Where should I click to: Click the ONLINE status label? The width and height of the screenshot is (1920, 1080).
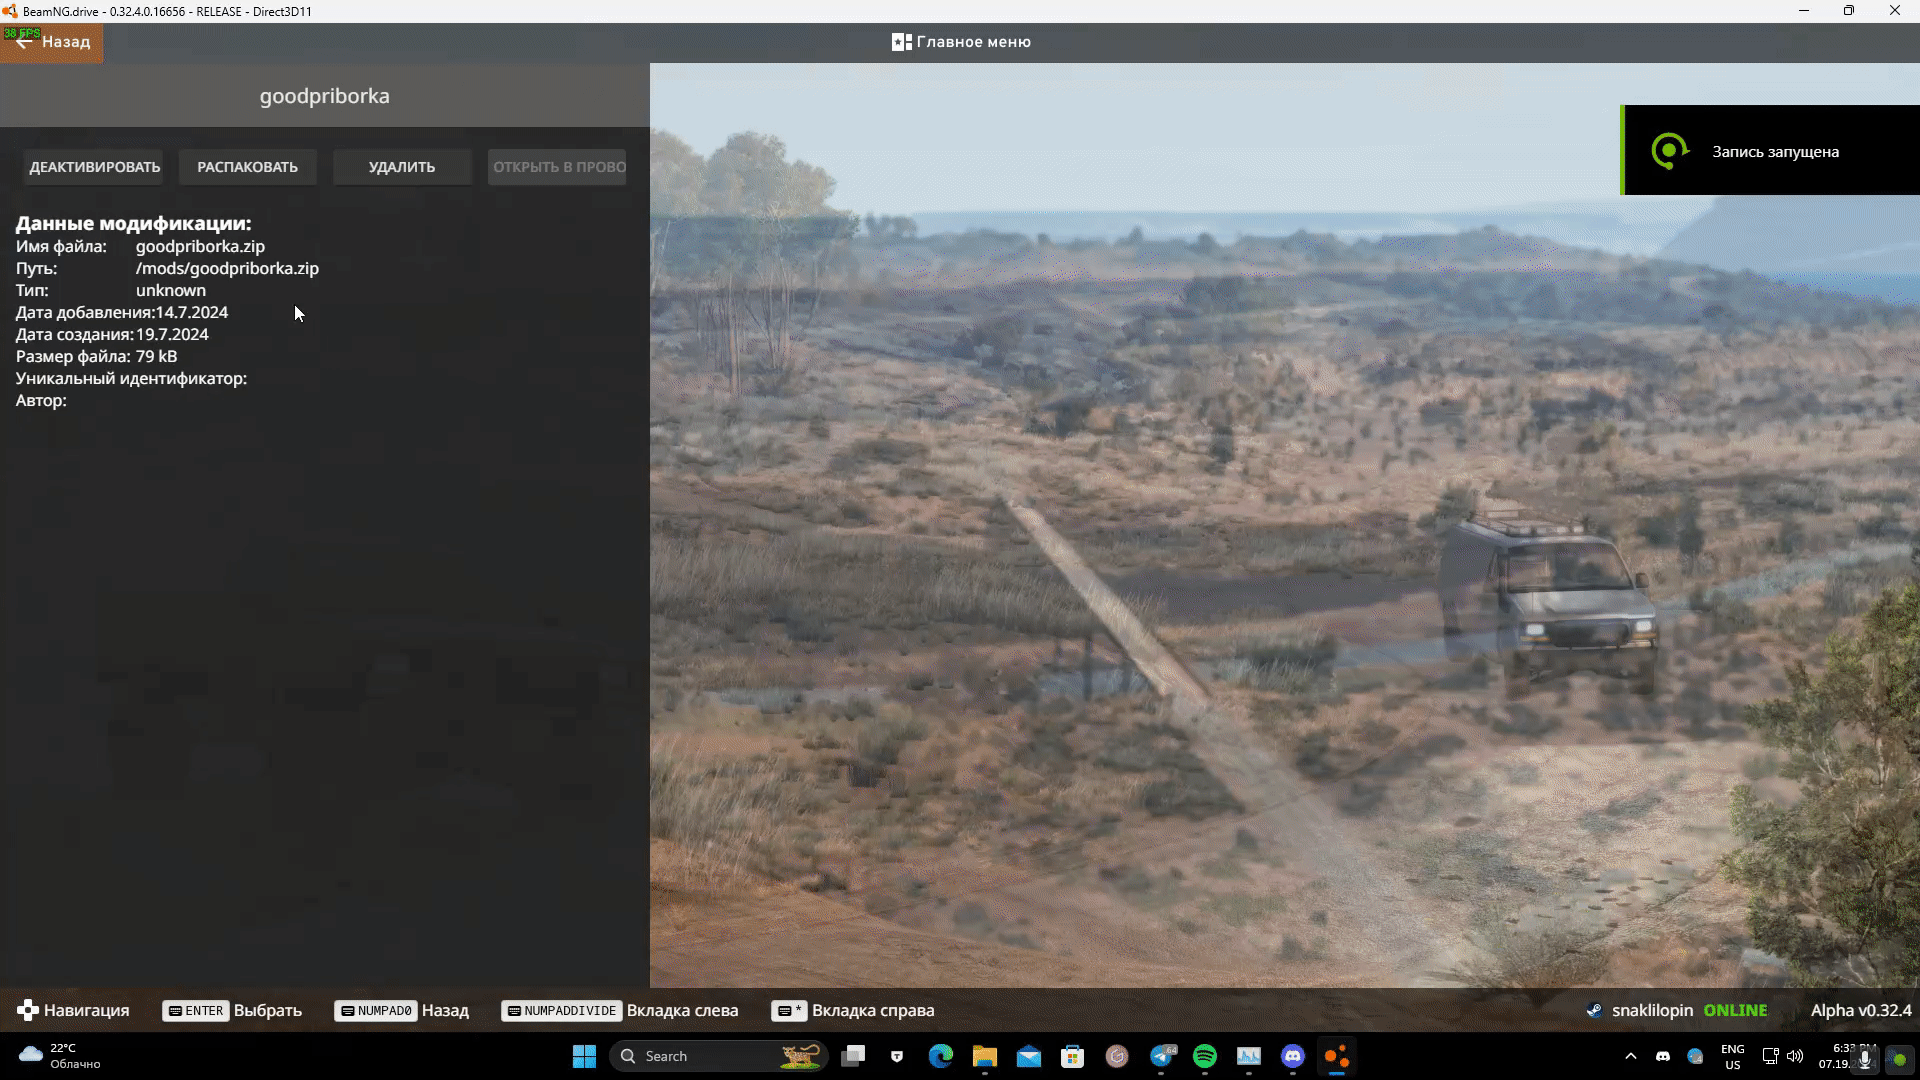coord(1735,1010)
